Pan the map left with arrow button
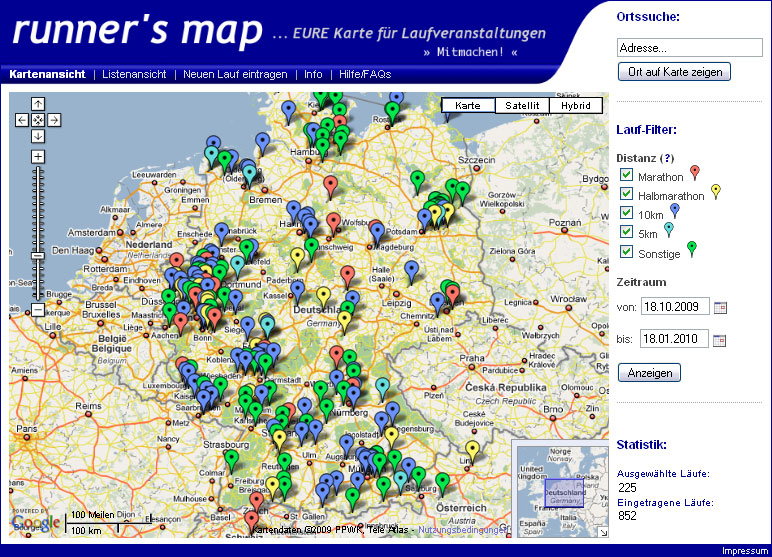The height and width of the screenshot is (557, 772). (x=21, y=120)
